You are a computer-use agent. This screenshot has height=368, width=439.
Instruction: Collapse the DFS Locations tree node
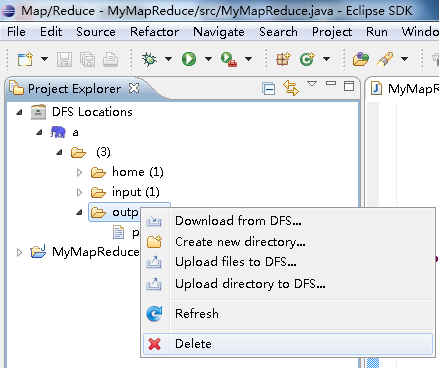click(x=19, y=112)
